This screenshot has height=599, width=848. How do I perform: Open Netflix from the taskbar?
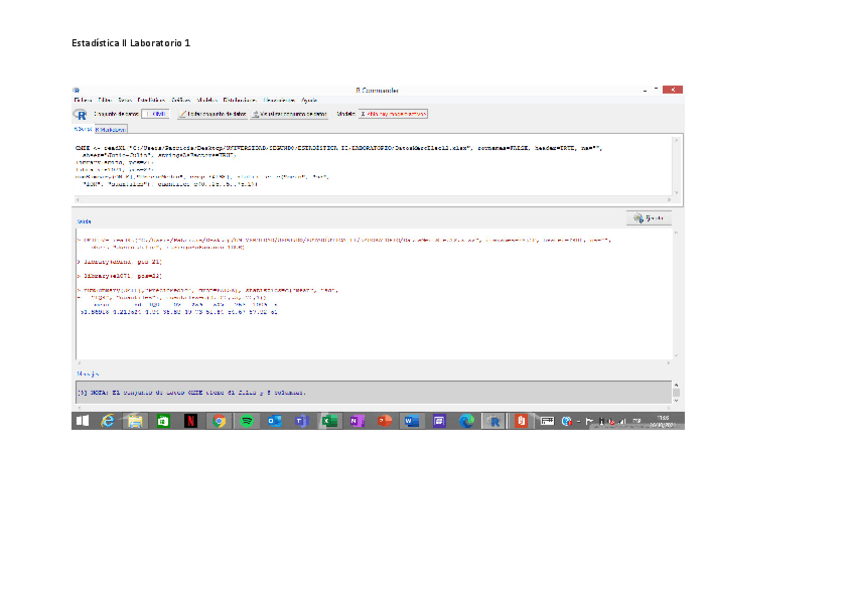[x=190, y=422]
